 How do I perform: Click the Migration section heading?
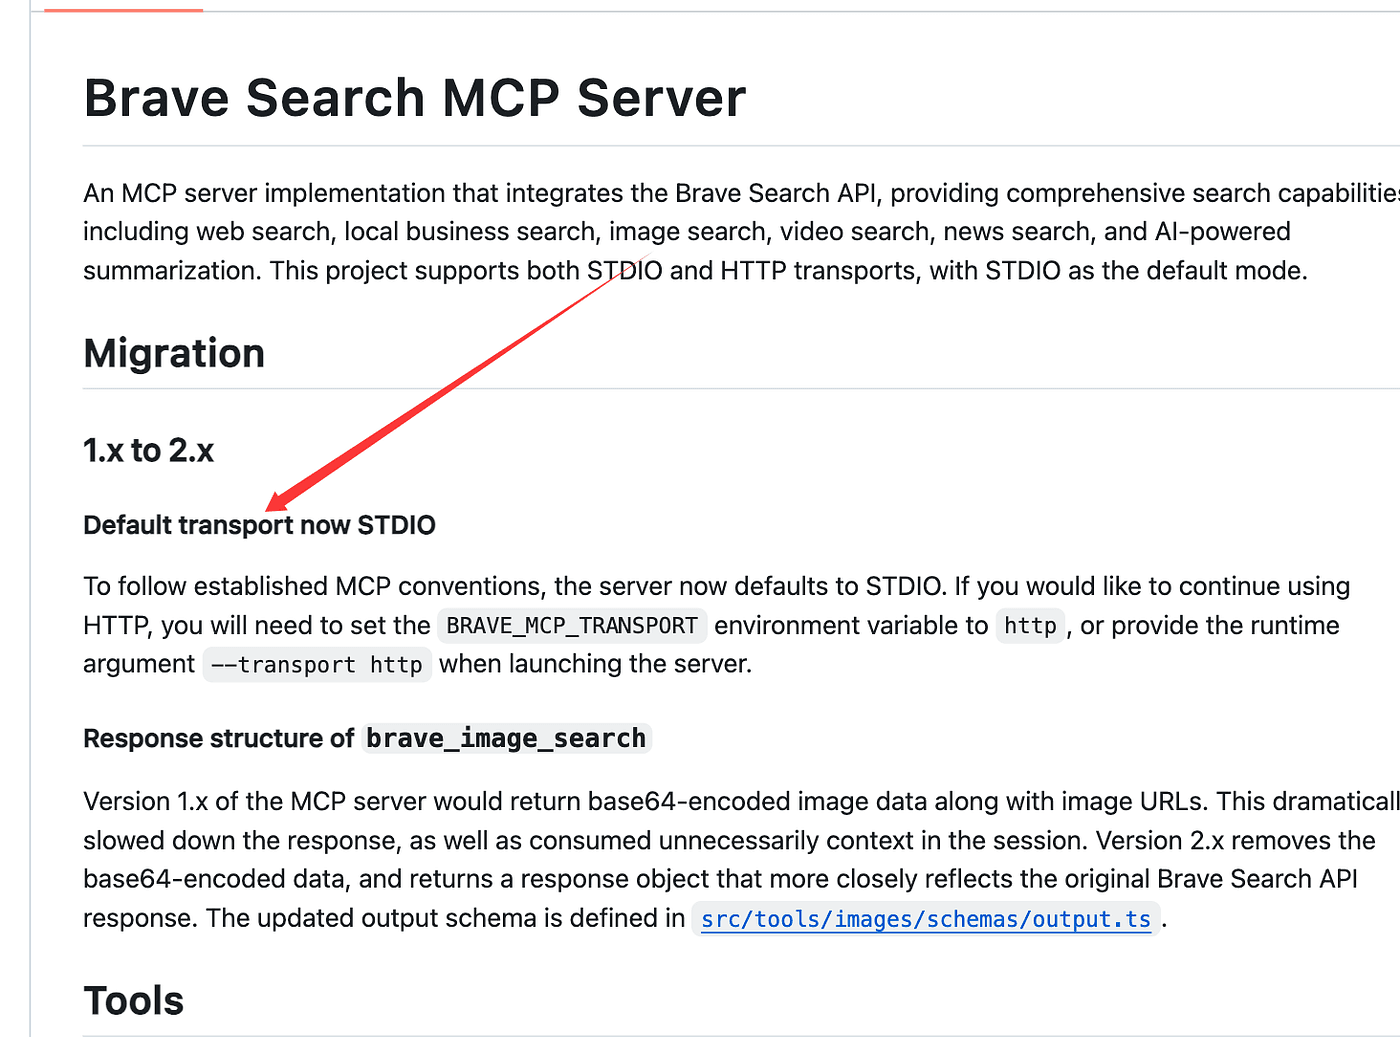174,353
